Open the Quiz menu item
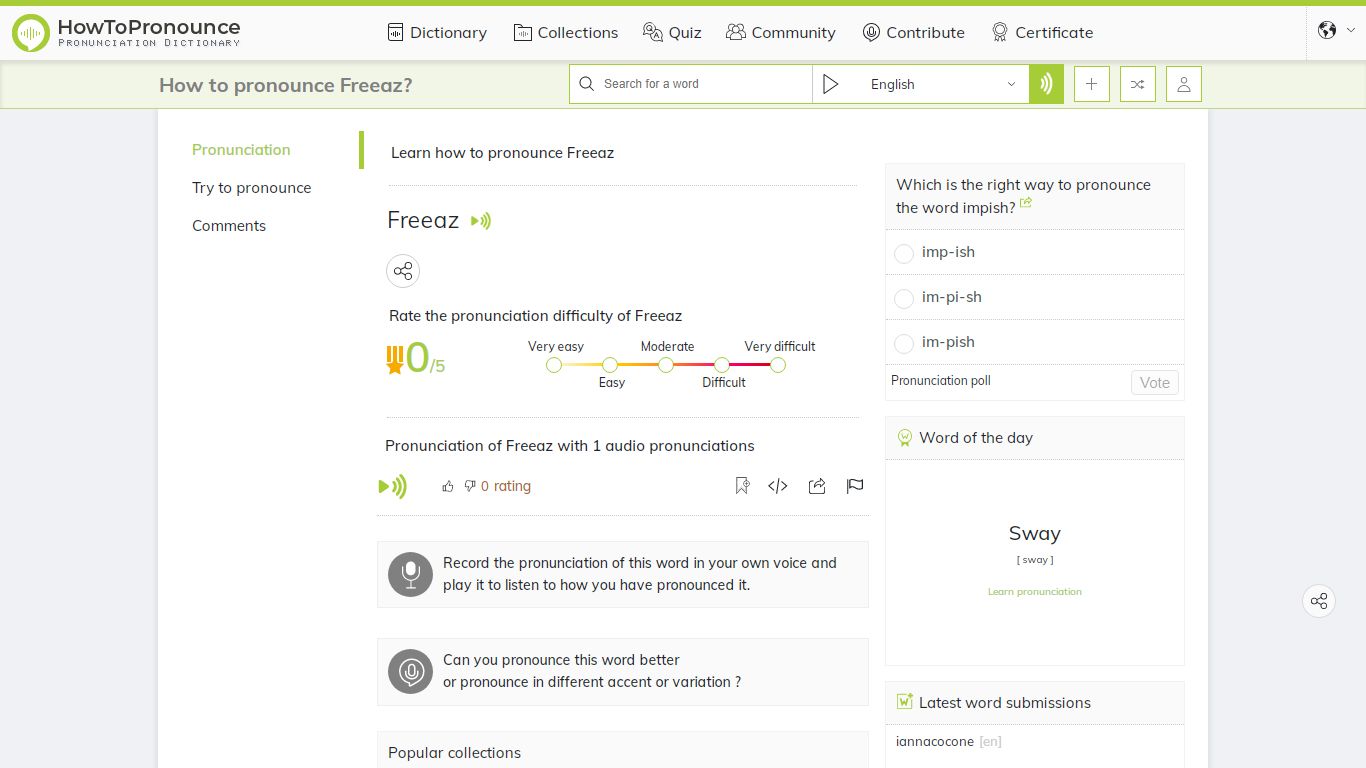This screenshot has height=768, width=1366. 672,32
